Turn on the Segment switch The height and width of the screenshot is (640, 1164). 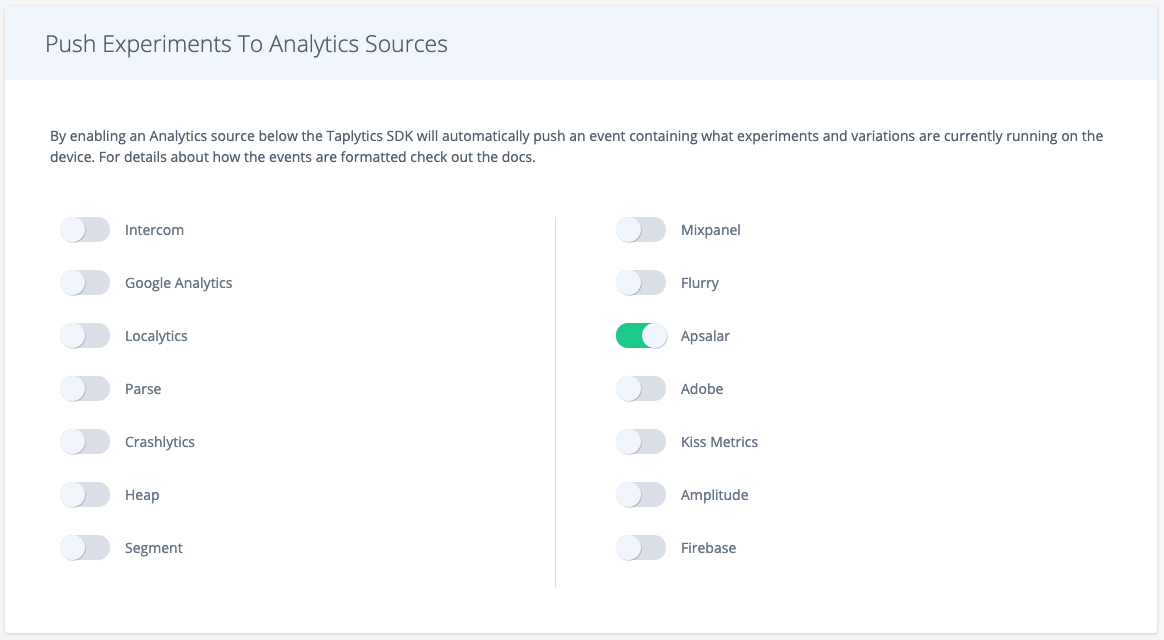(x=85, y=548)
